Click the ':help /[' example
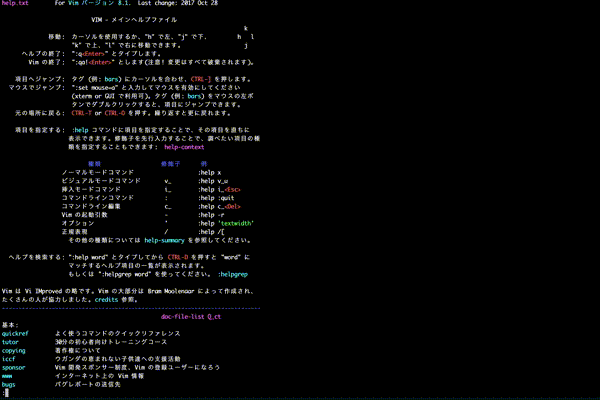Screen dimensions: 600x400 211,232
